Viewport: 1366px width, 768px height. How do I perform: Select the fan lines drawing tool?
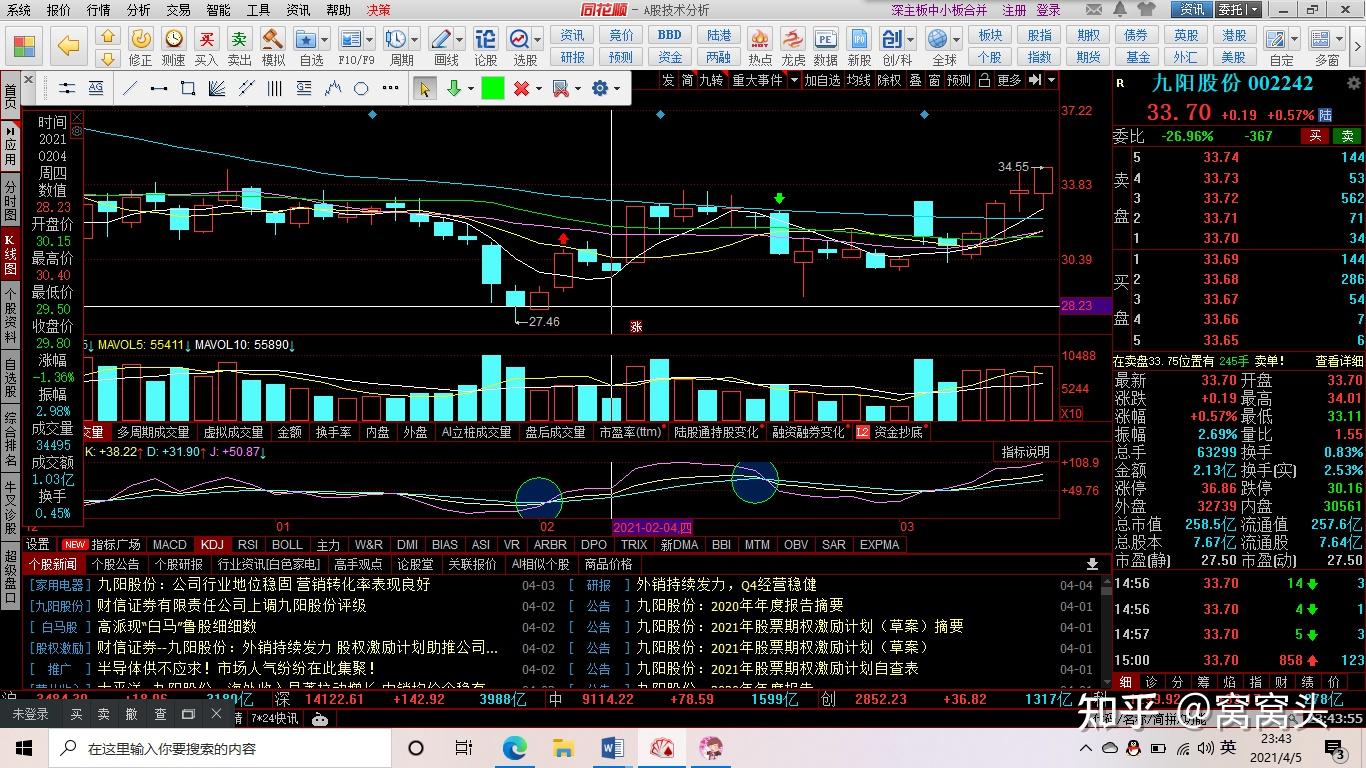(216, 88)
